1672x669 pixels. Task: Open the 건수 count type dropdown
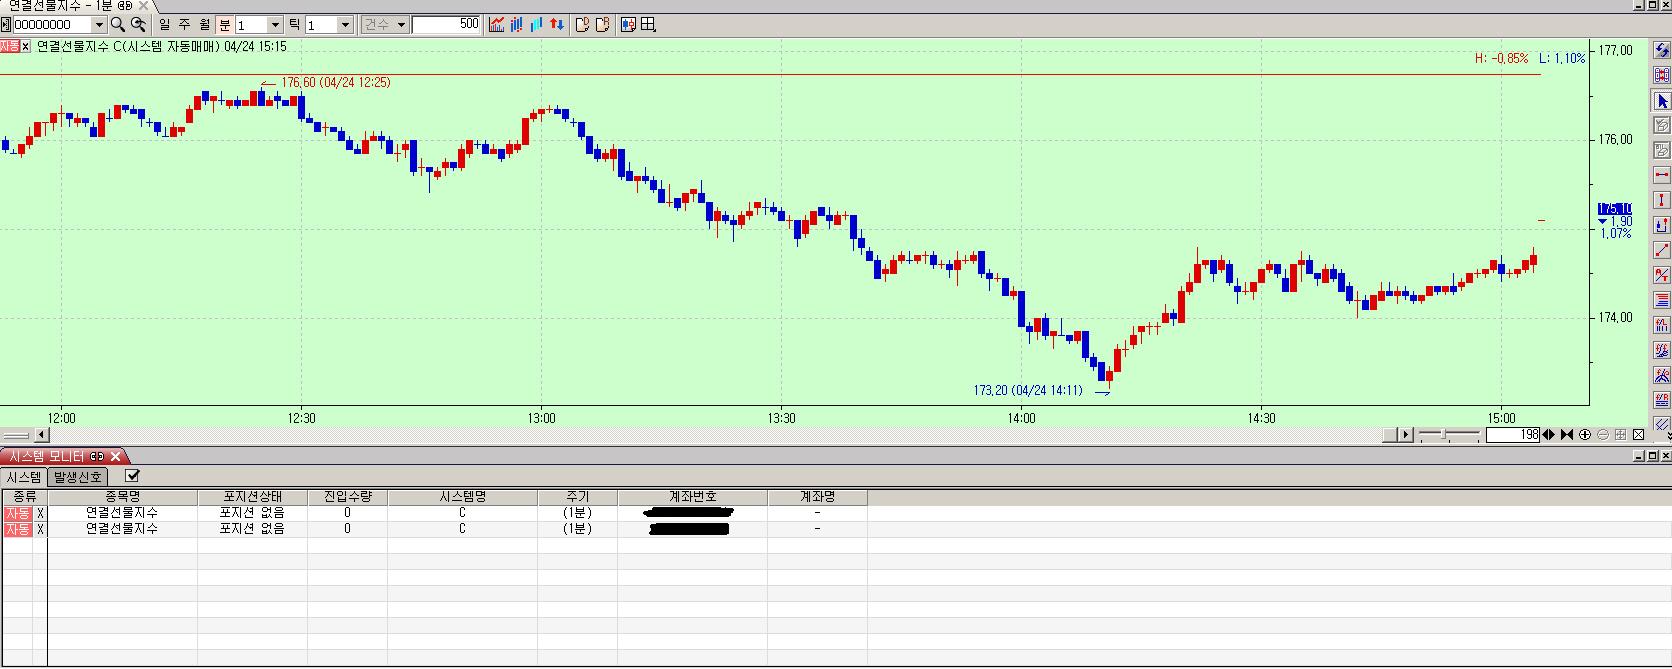pos(401,24)
